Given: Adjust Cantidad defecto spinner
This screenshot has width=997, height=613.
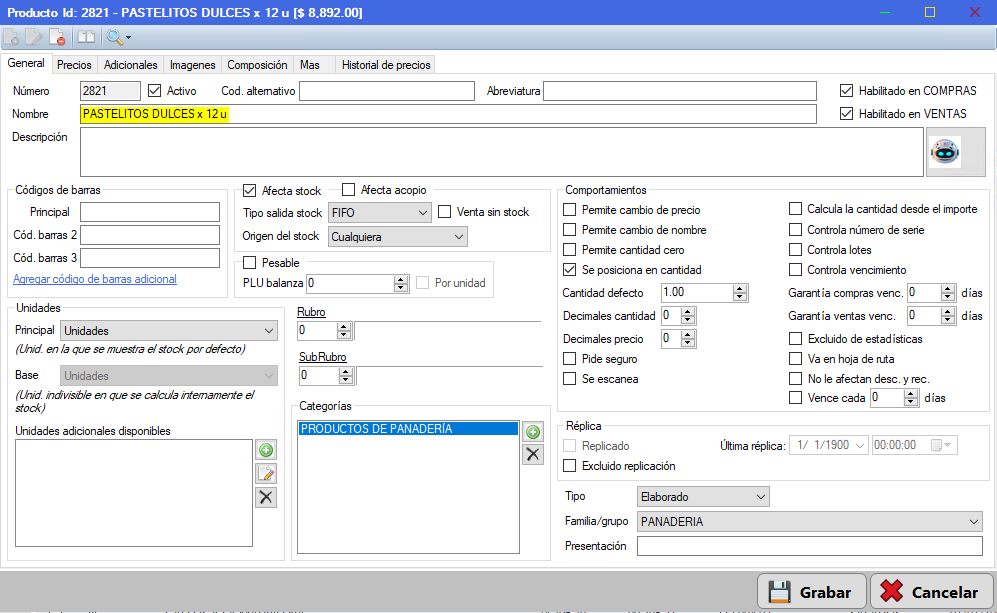Looking at the screenshot, I should [x=739, y=293].
